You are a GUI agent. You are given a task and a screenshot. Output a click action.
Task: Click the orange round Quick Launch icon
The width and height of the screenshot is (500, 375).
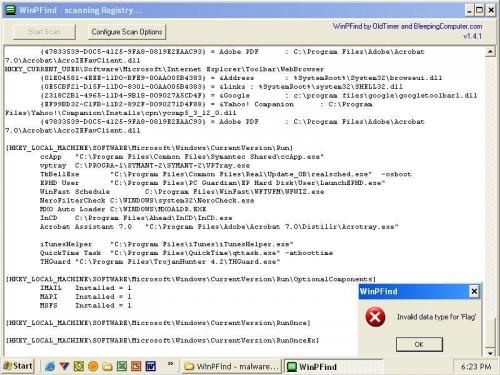point(93,366)
